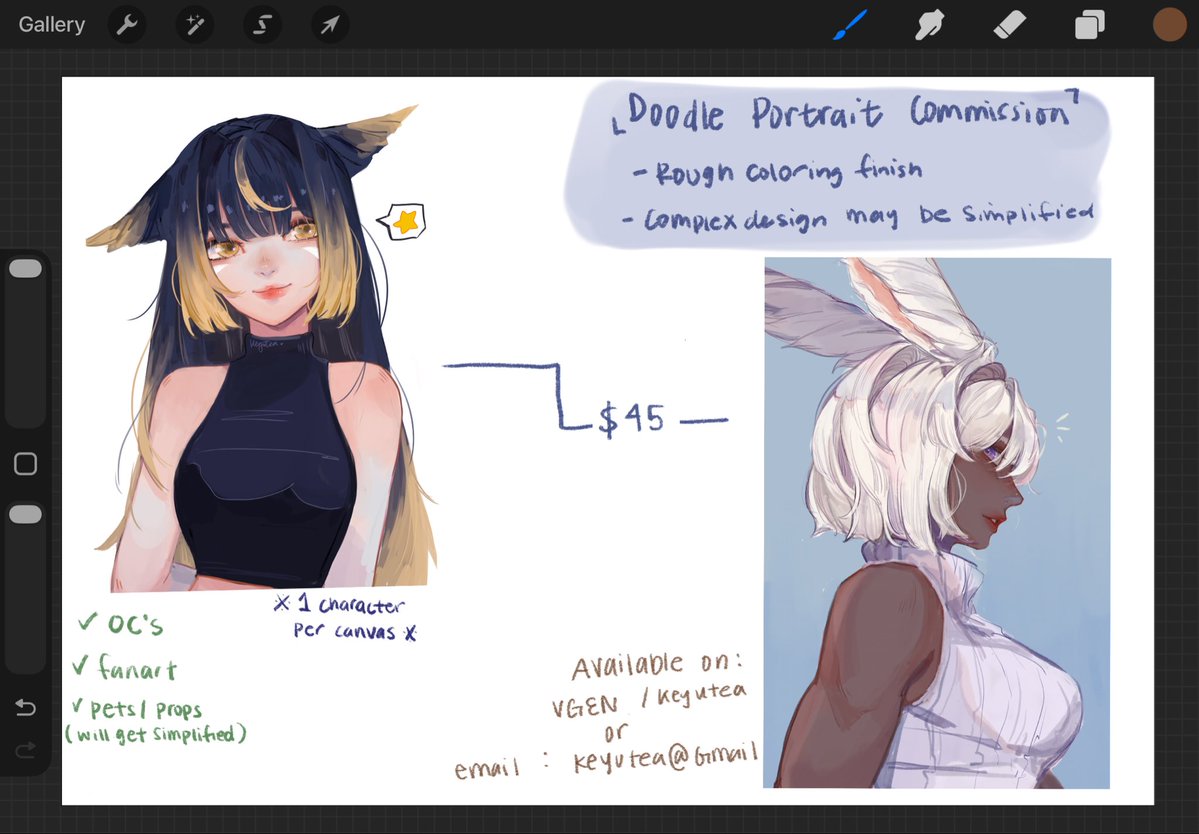Tap the "VGEN / keyutea" text
Screen dimensions: 1199x834
coord(648,701)
